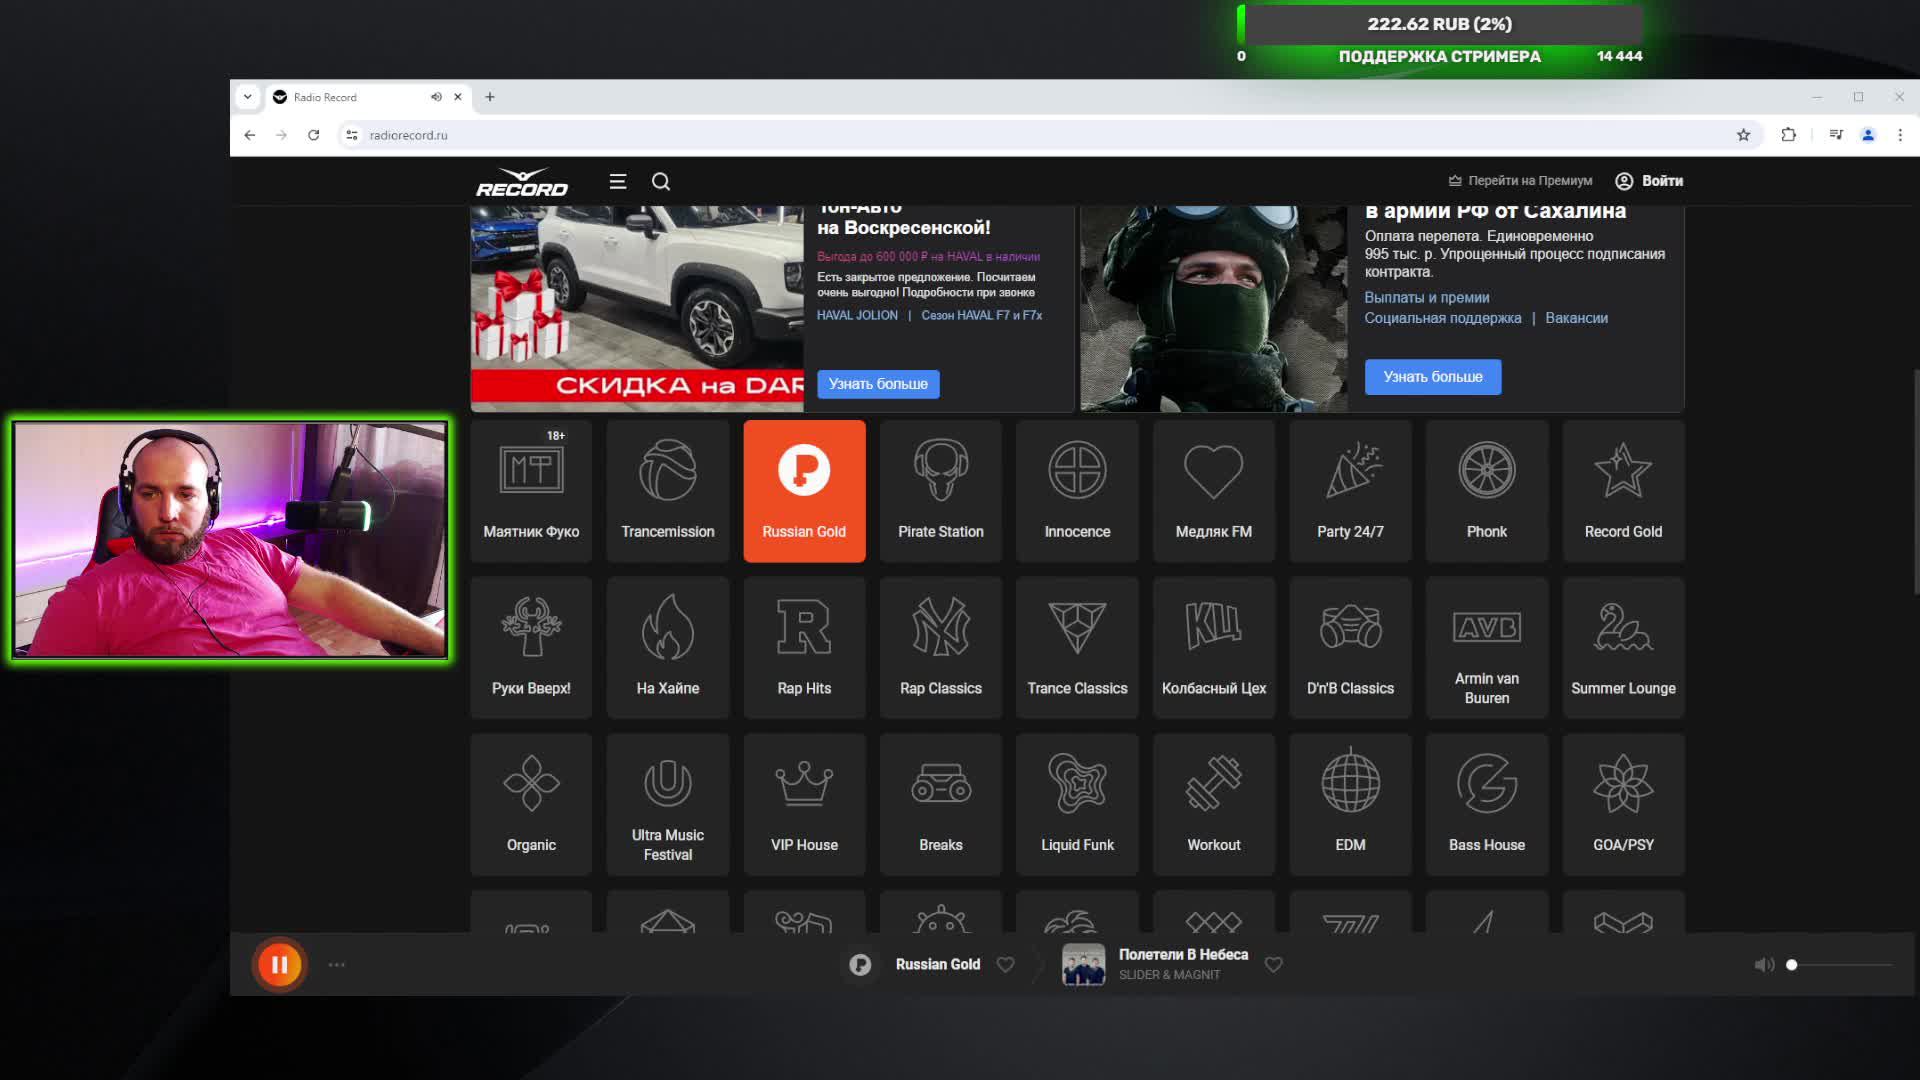This screenshot has width=1920, height=1080.
Task: Play the Breaks station
Action: coord(941,804)
